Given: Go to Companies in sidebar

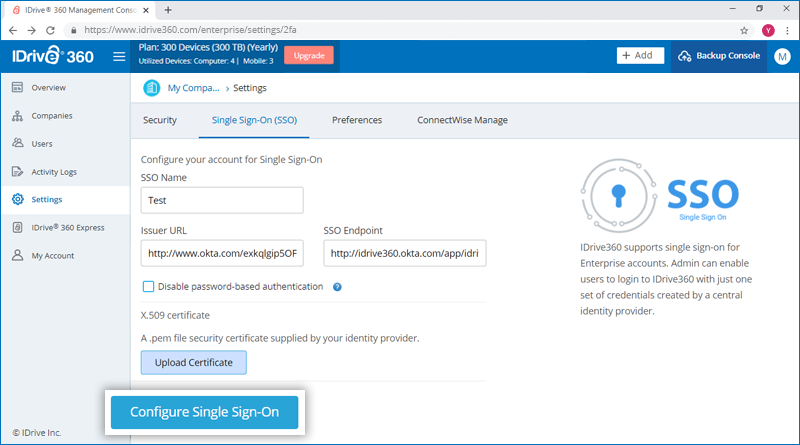Looking at the screenshot, I should tap(65, 116).
